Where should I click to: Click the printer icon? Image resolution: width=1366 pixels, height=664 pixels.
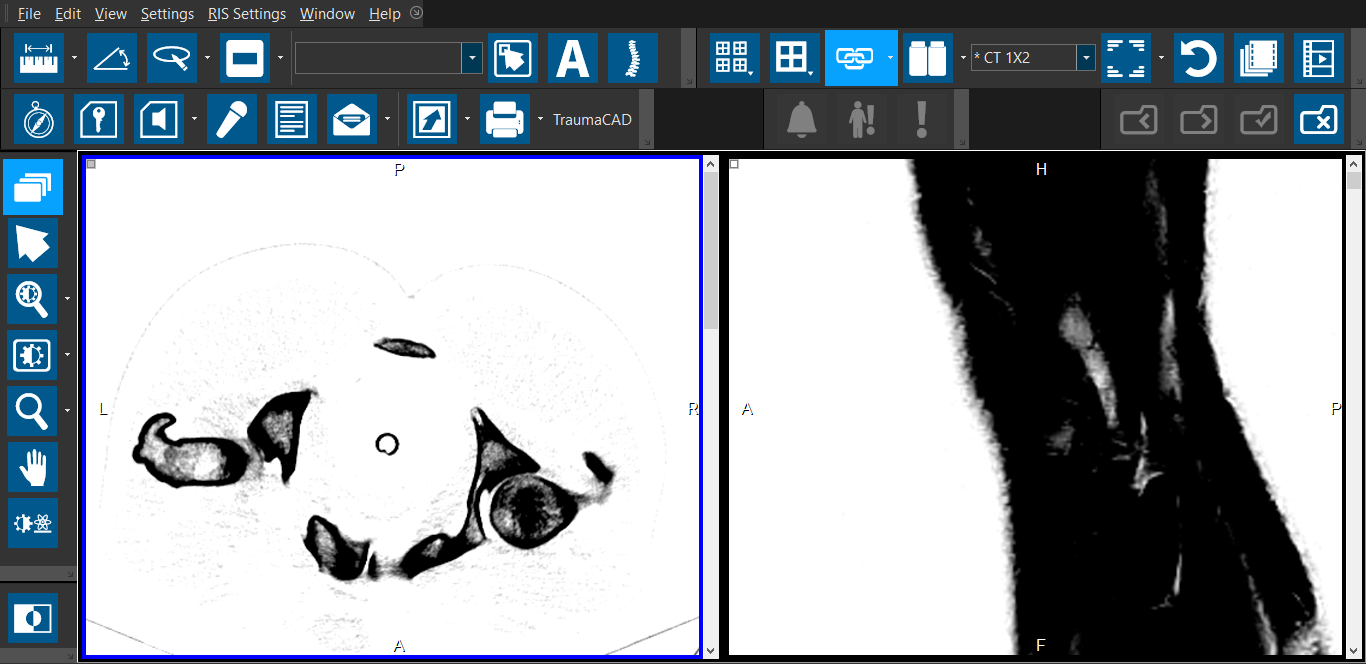(504, 120)
